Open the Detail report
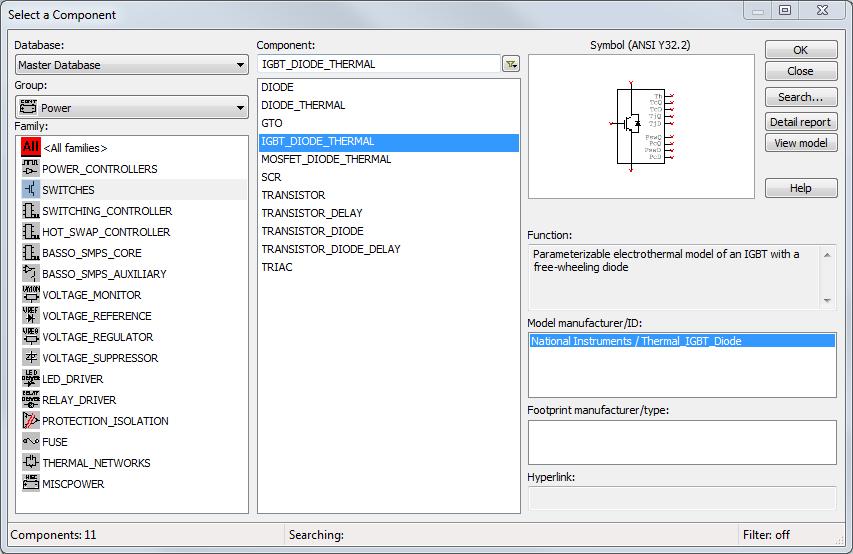This screenshot has width=853, height=554. [800, 122]
